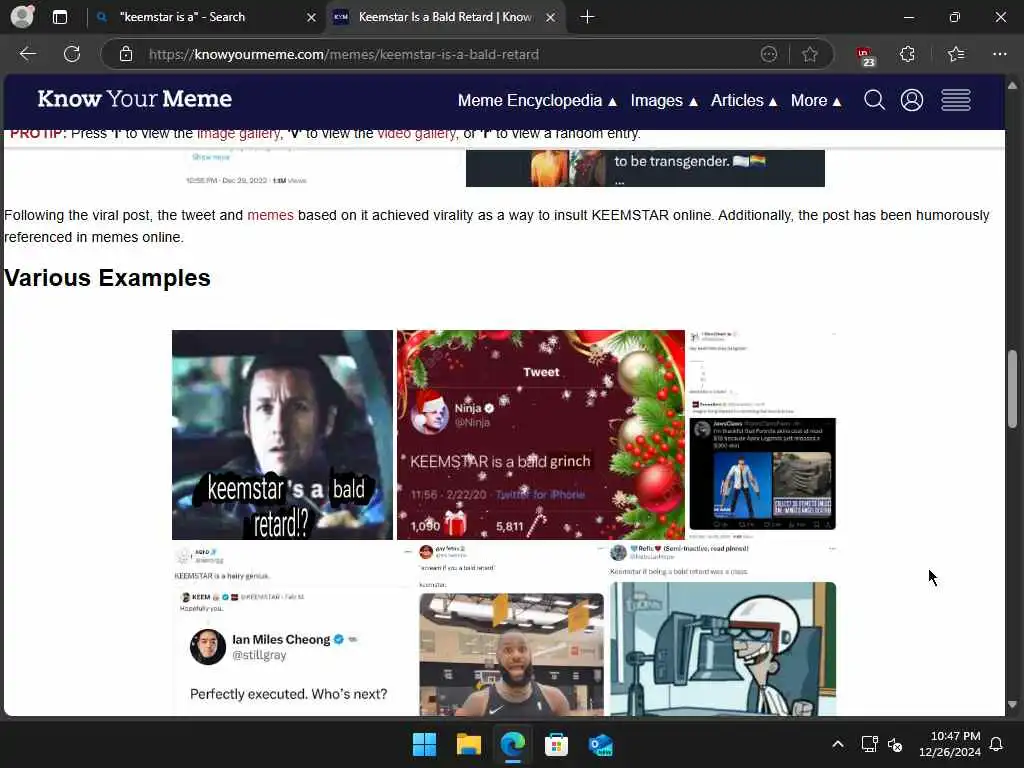Refresh the current page

click(x=72, y=54)
